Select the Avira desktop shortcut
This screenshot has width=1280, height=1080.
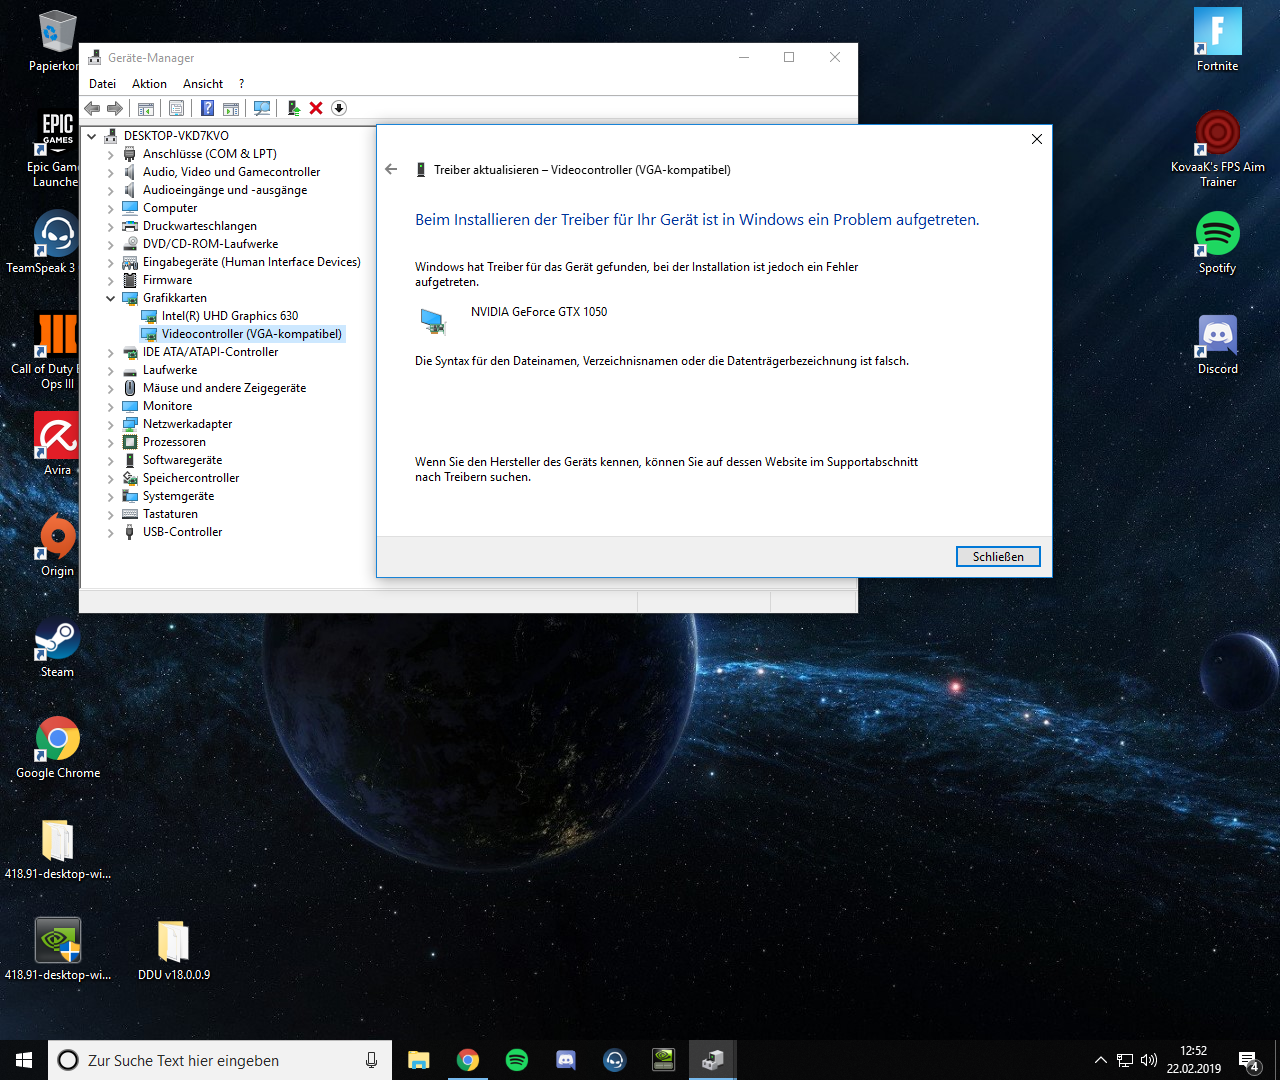pos(57,445)
